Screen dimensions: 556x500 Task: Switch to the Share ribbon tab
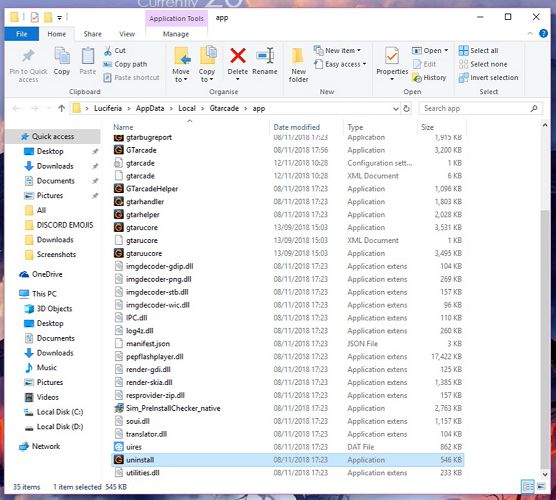point(93,34)
